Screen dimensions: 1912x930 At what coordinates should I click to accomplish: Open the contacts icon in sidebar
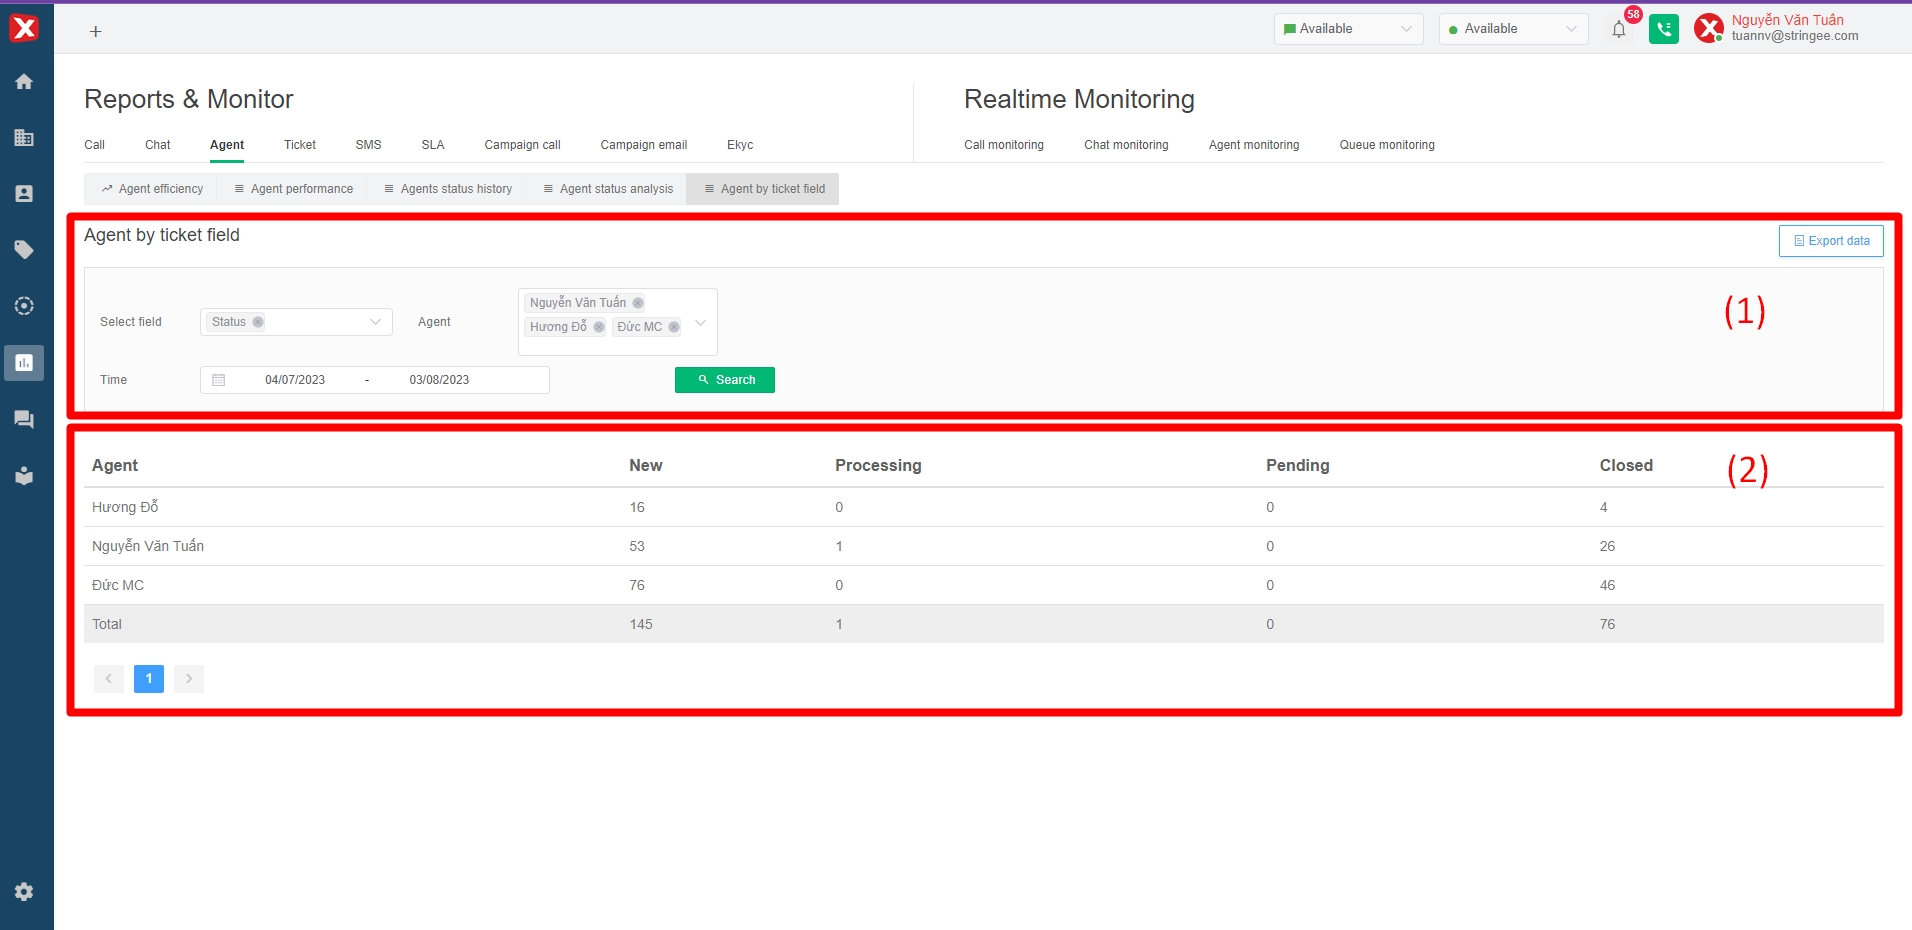[x=24, y=194]
